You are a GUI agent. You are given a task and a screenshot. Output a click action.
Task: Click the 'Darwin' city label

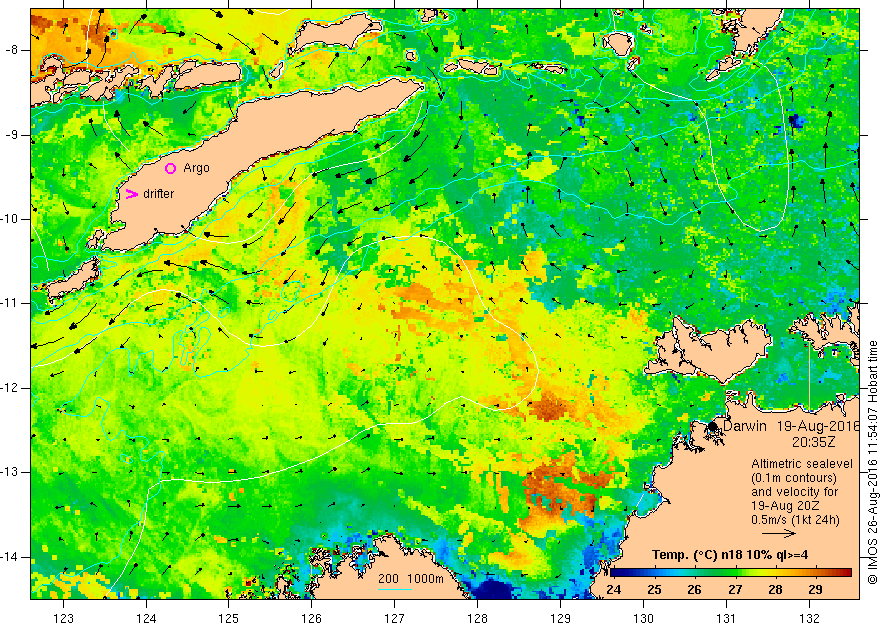[745, 426]
